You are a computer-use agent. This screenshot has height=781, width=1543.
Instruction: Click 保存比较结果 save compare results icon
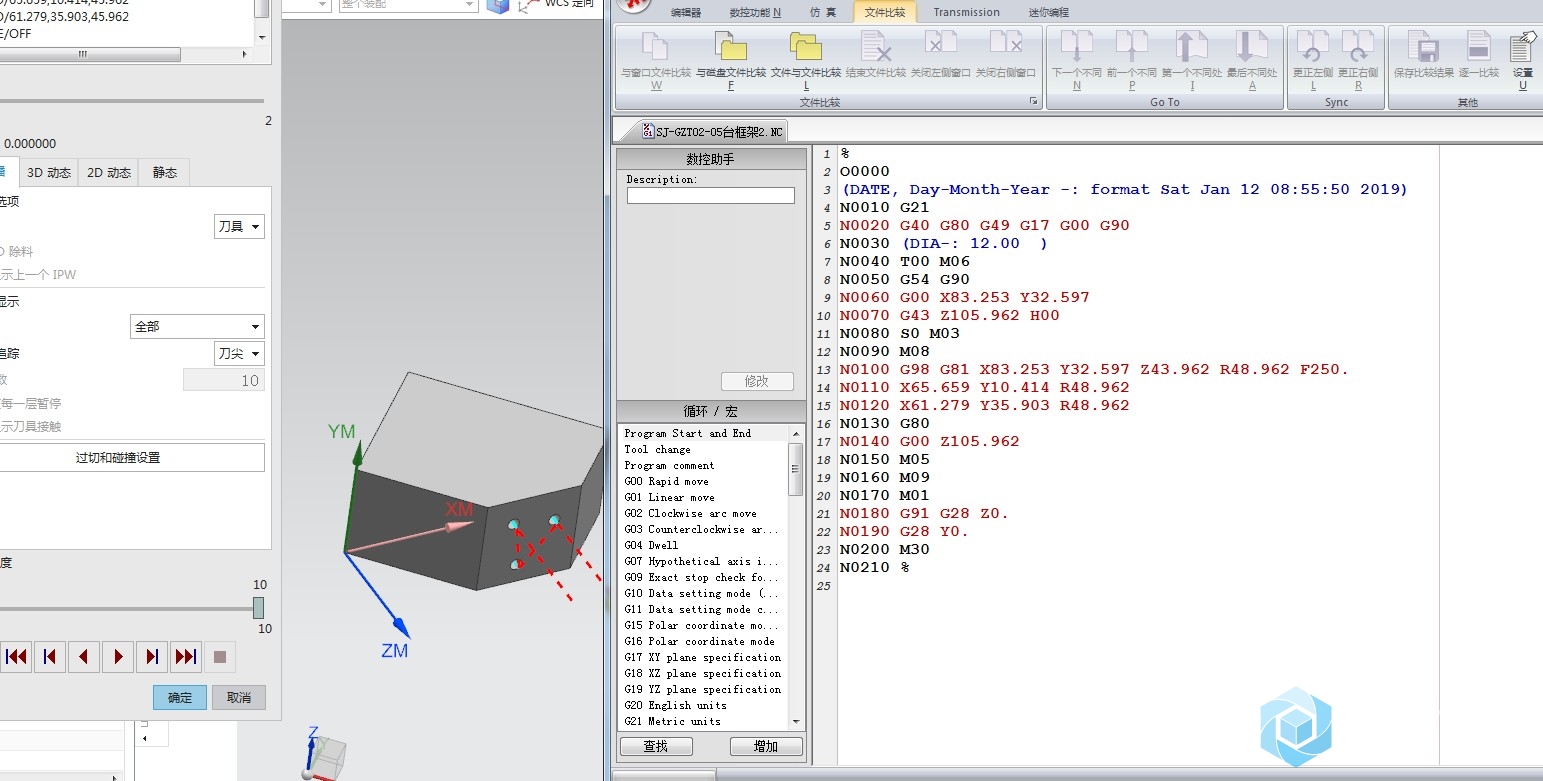click(1423, 47)
